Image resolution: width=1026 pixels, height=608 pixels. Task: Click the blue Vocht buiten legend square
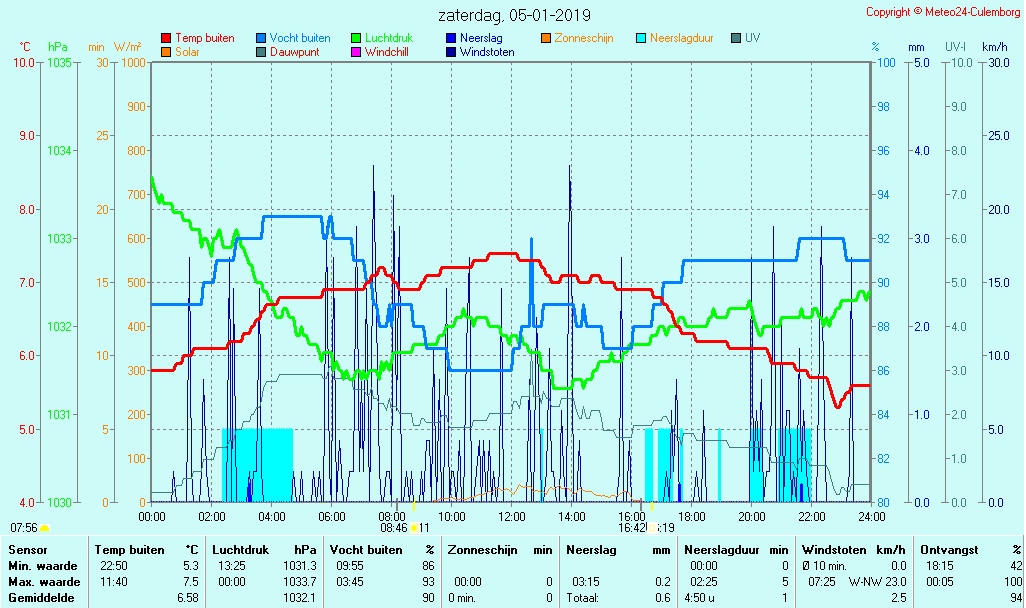pos(261,39)
